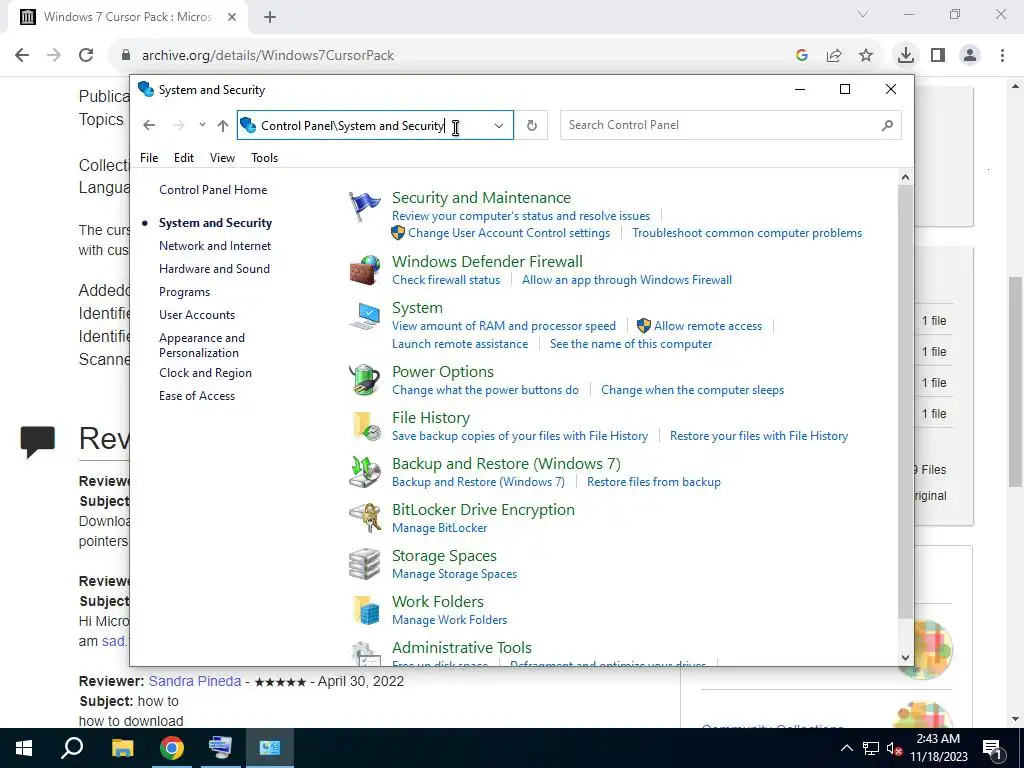This screenshot has width=1024, height=768.
Task: Expand the address bar history dropdown
Action: 499,125
